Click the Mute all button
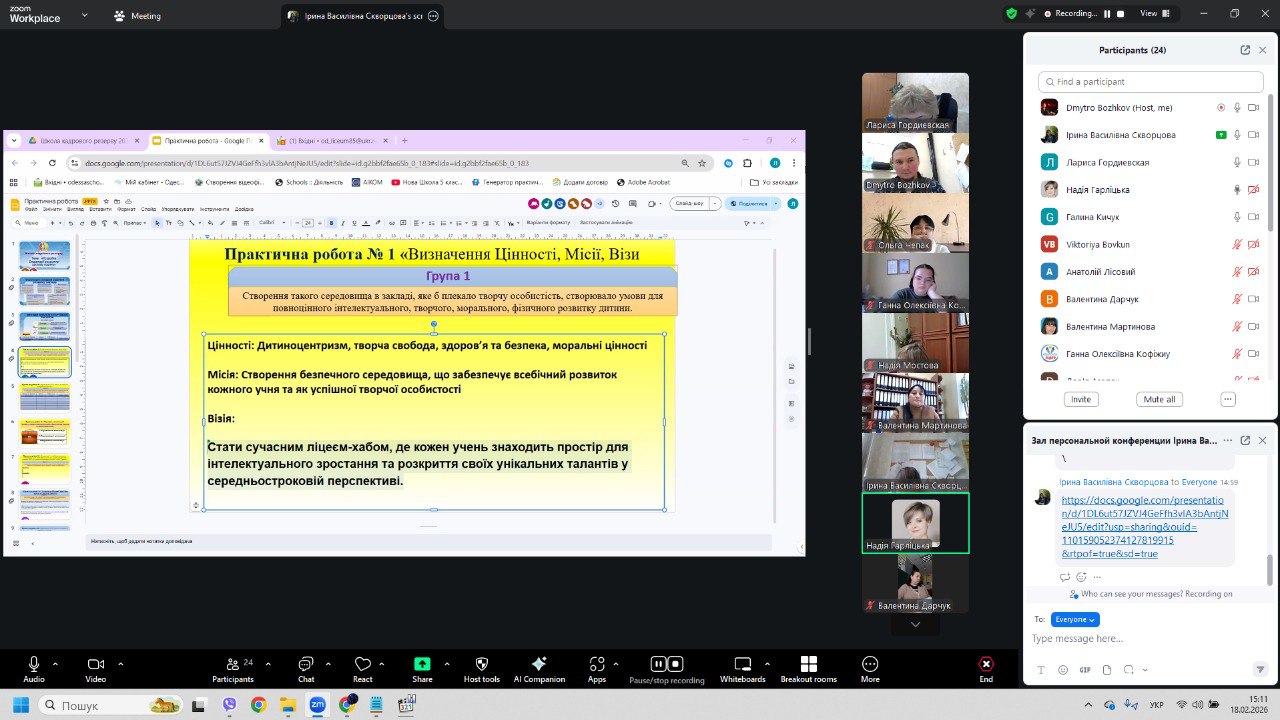The width and height of the screenshot is (1280, 720). 1159,399
